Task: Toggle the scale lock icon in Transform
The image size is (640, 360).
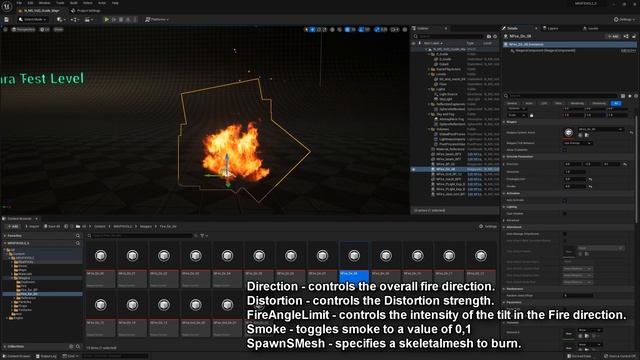Action: click(531, 116)
